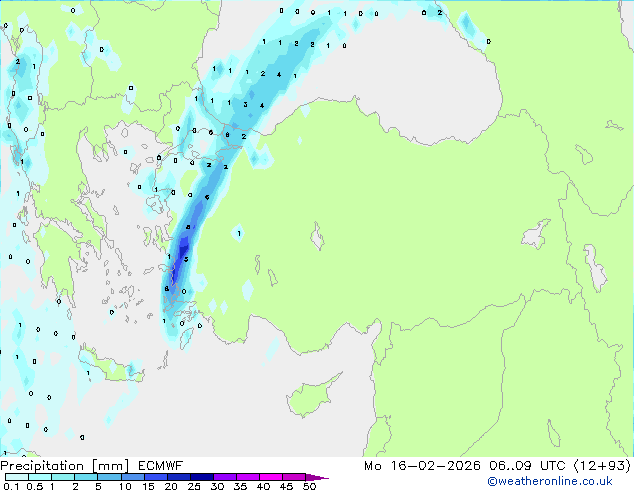Select the 'Precipitation [mm]' title text
Screen dimensions: 634x490
click(x=65, y=466)
